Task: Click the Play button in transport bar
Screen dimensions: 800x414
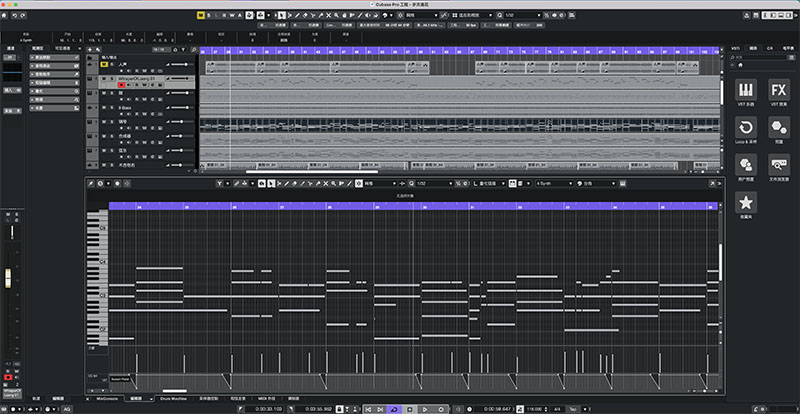Action: click(x=424, y=409)
